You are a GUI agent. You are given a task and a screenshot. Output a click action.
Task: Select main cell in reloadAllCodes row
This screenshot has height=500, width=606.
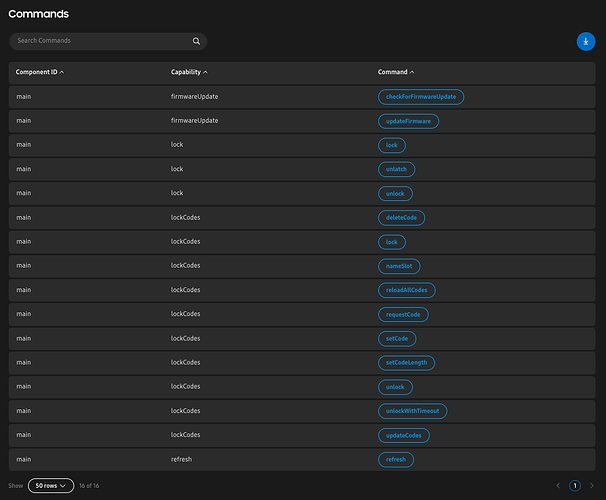click(x=24, y=290)
